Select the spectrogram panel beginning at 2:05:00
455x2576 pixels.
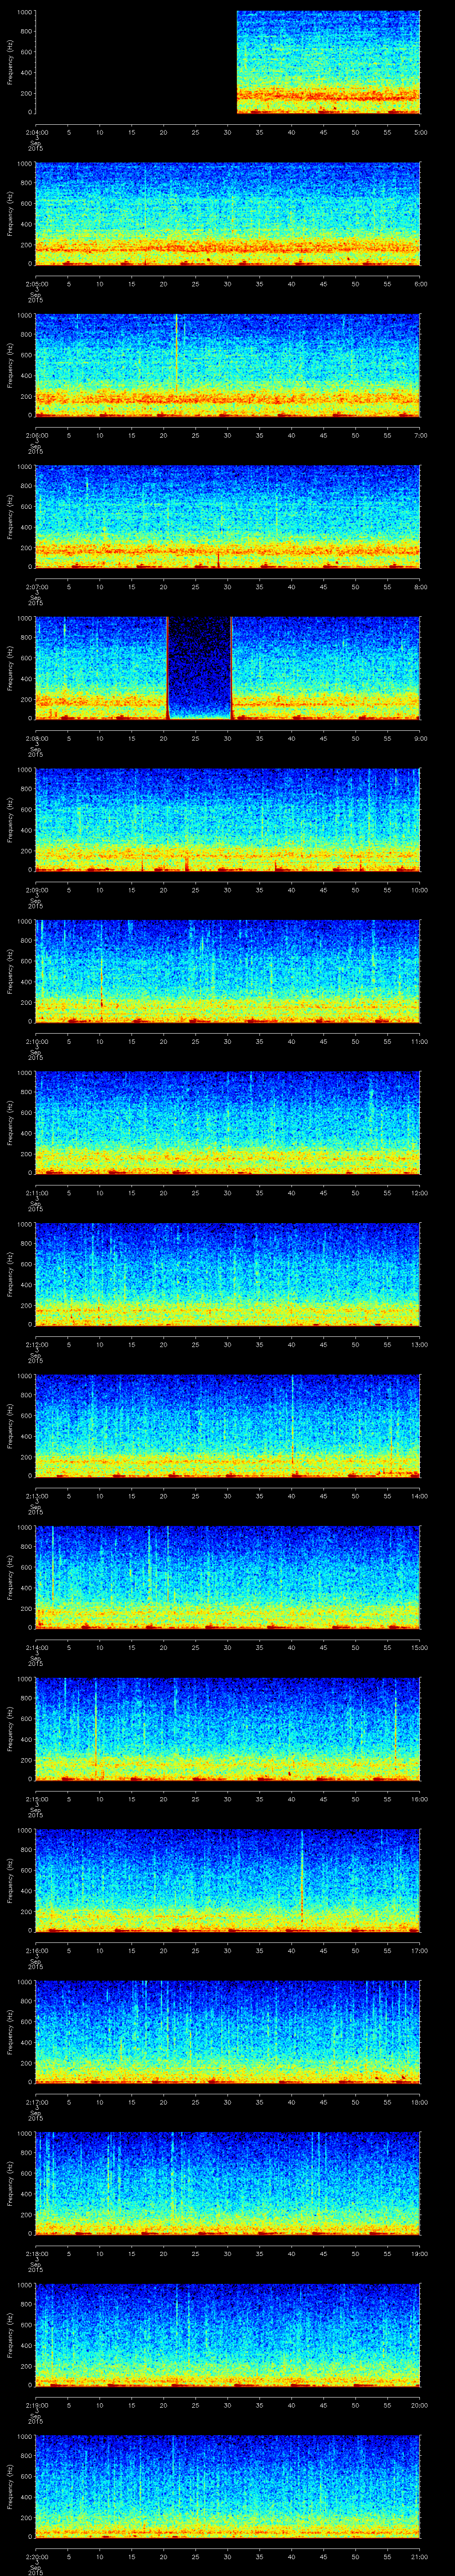228,214
